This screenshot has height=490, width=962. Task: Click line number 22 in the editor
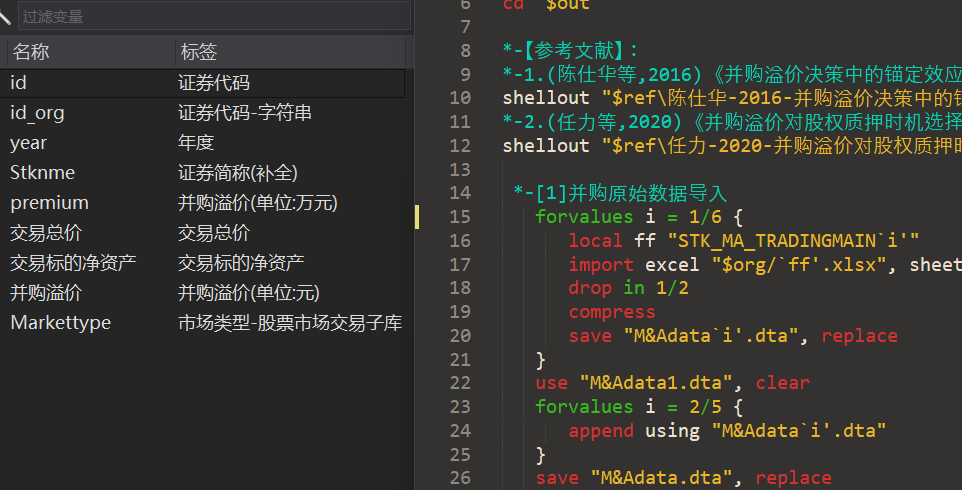(x=460, y=383)
